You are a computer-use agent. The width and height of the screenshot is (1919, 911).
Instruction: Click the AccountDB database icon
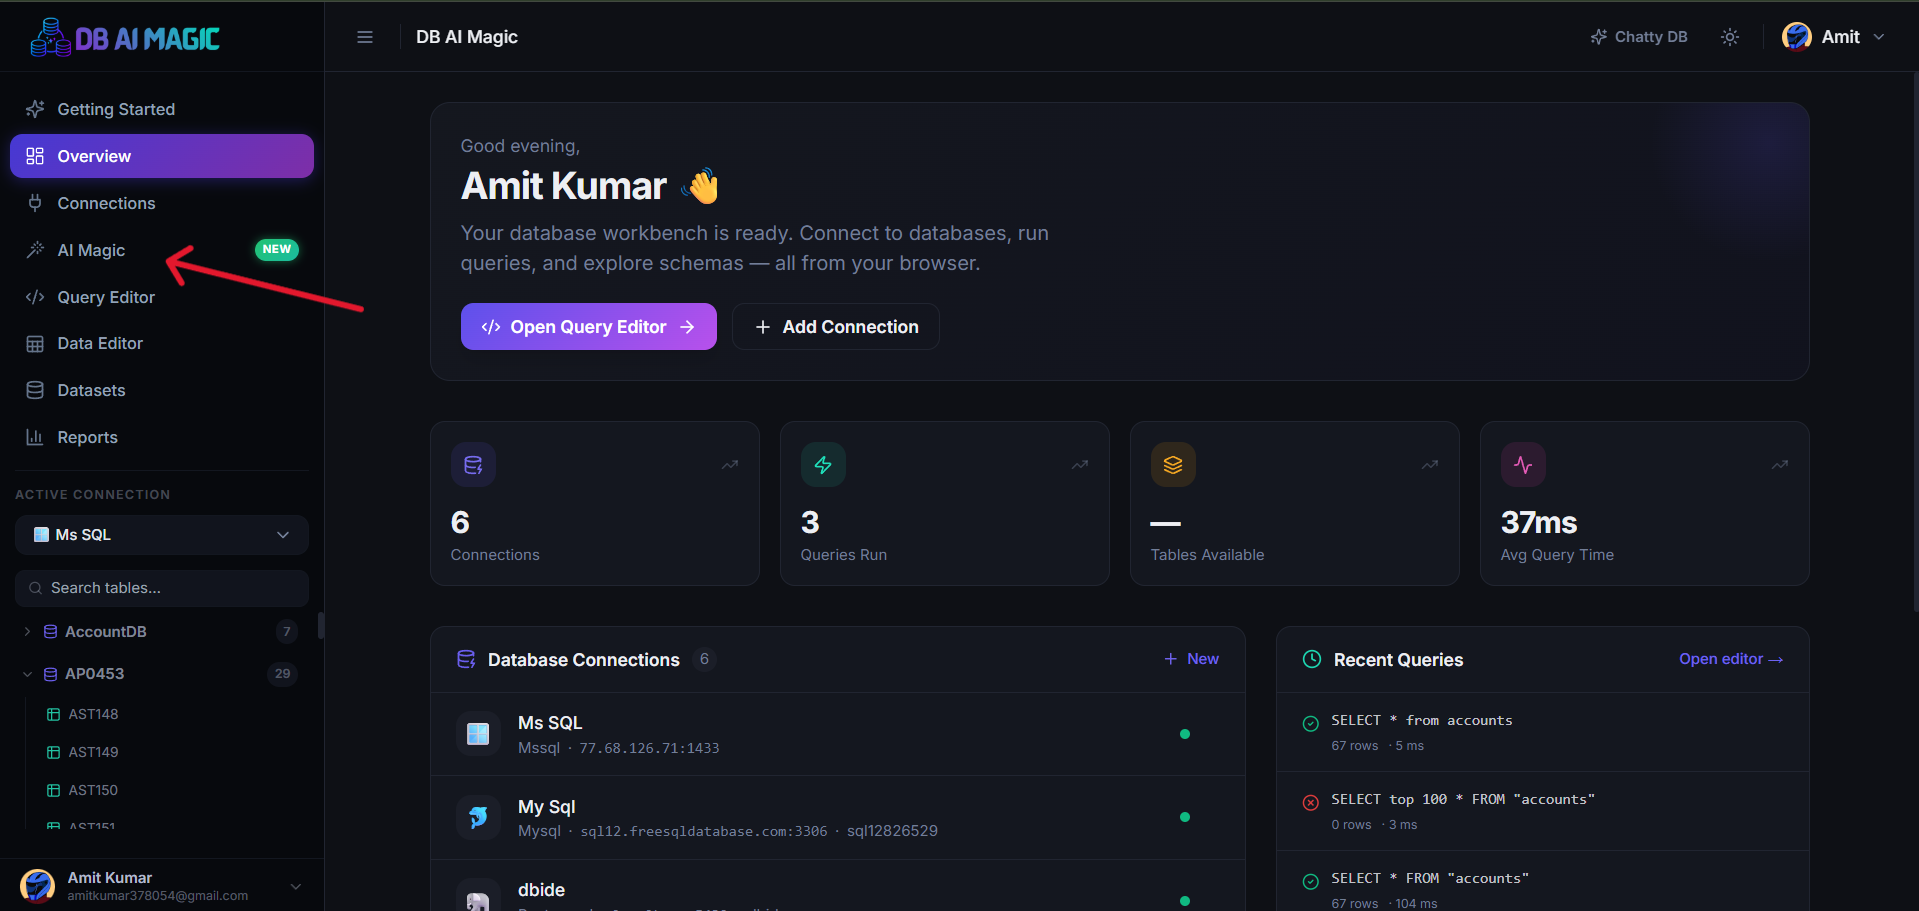pyautogui.click(x=50, y=632)
